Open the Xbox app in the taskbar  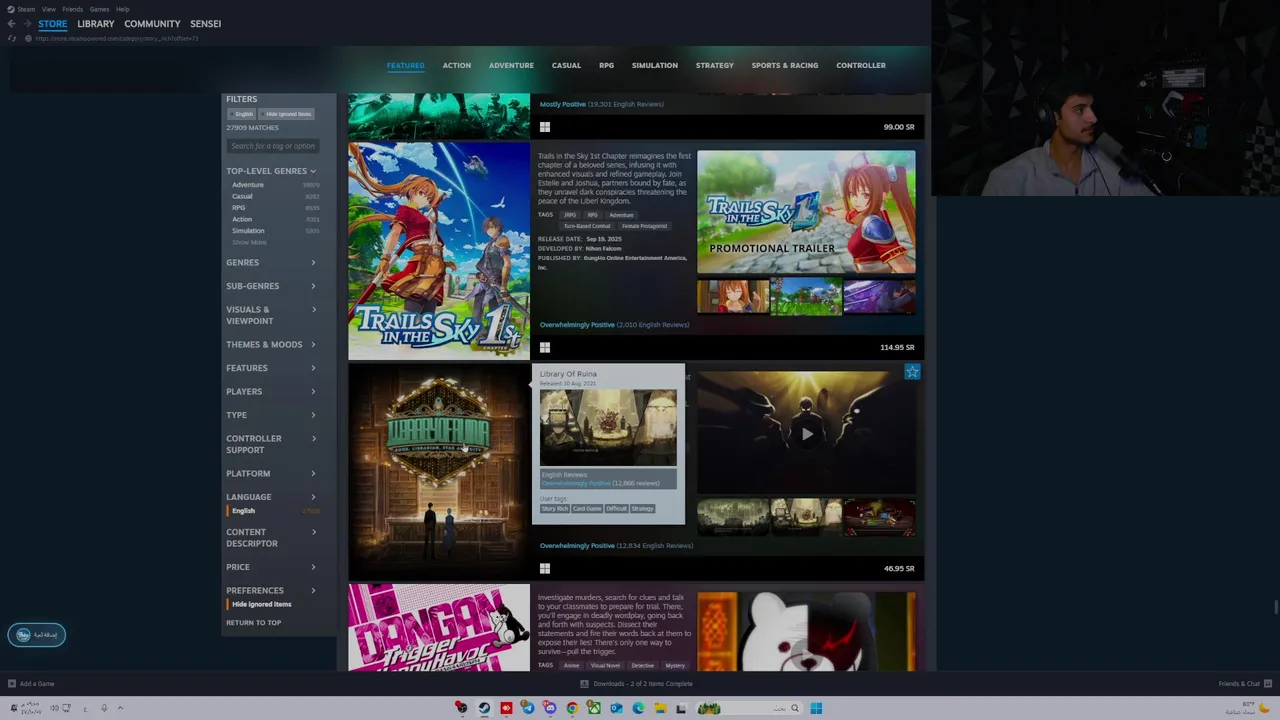pos(594,708)
